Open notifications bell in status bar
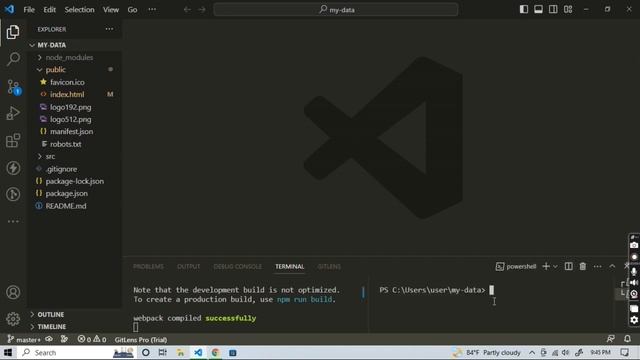 pos(627,339)
